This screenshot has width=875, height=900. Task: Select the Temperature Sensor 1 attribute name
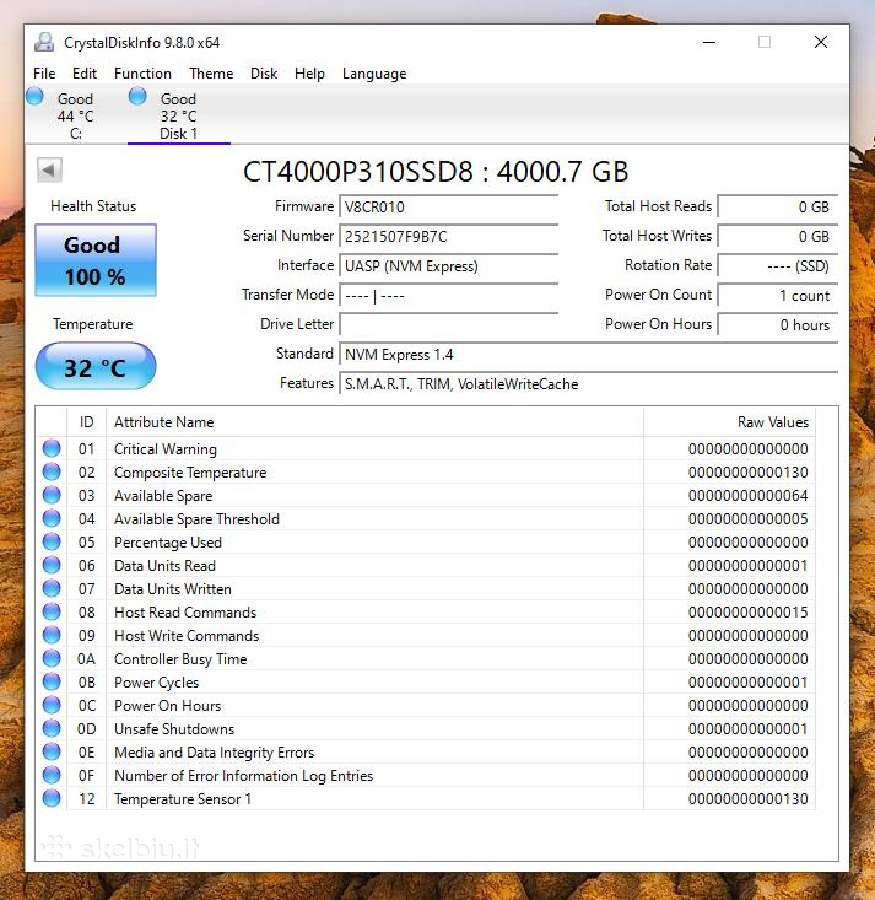[183, 799]
